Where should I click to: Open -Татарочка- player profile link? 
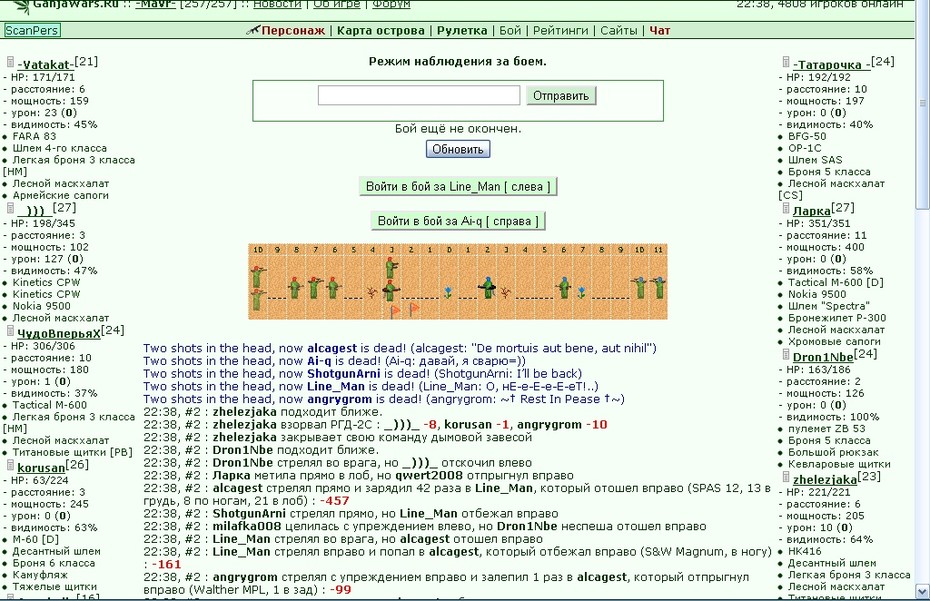tap(832, 65)
